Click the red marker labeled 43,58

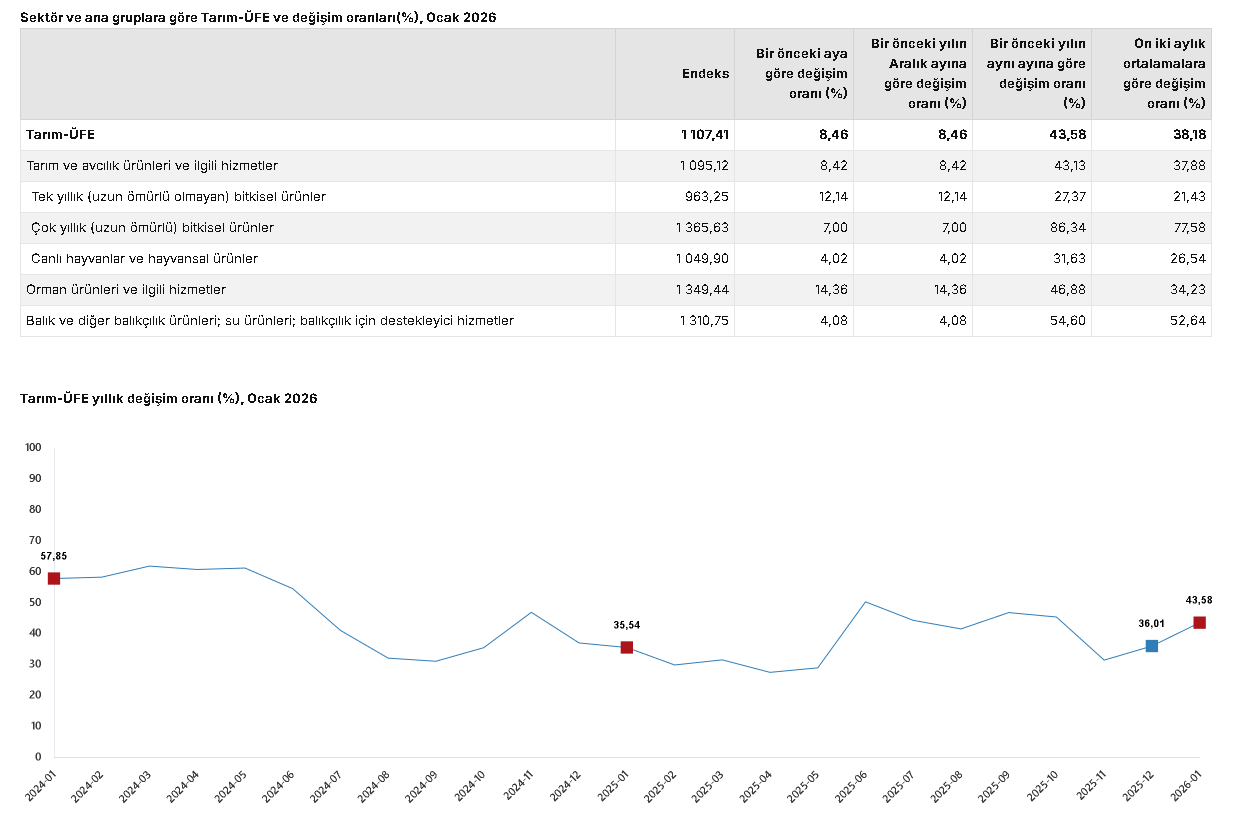1199,623
